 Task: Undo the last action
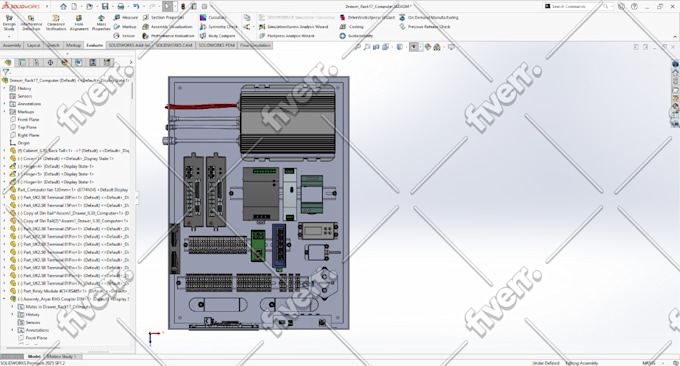pos(136,7)
